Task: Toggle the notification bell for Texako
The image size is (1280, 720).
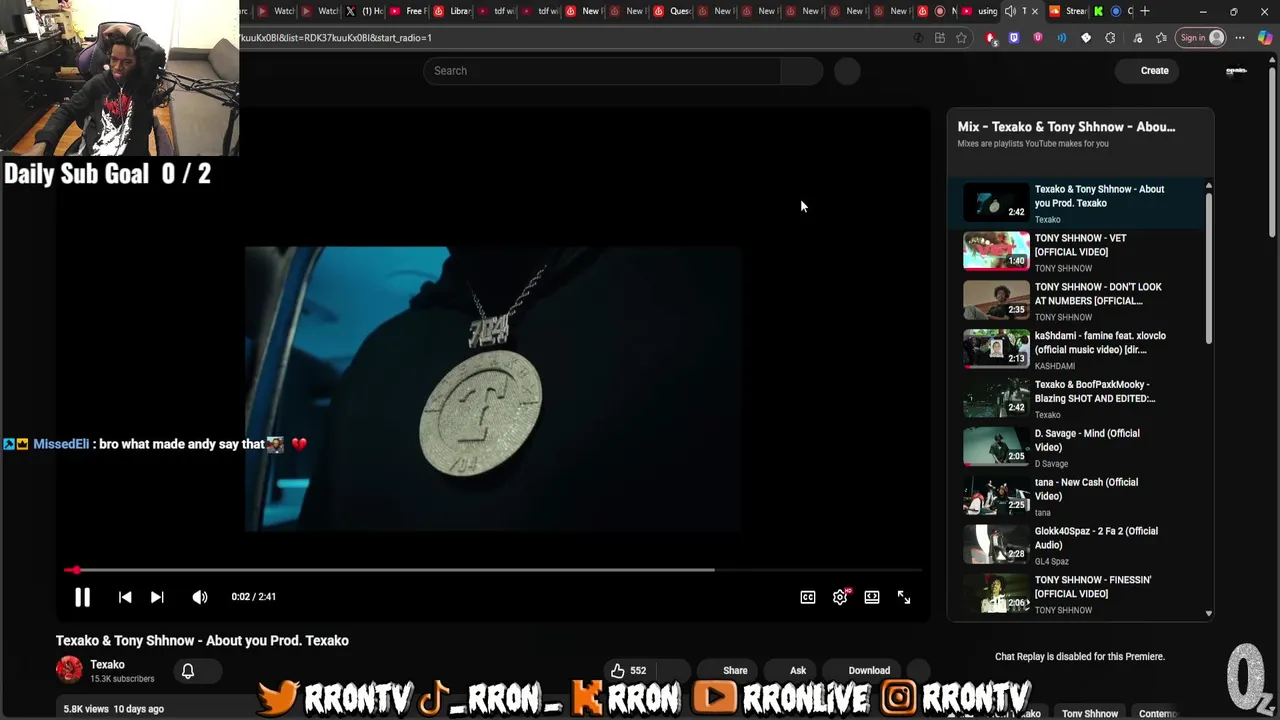Action: [x=188, y=671]
